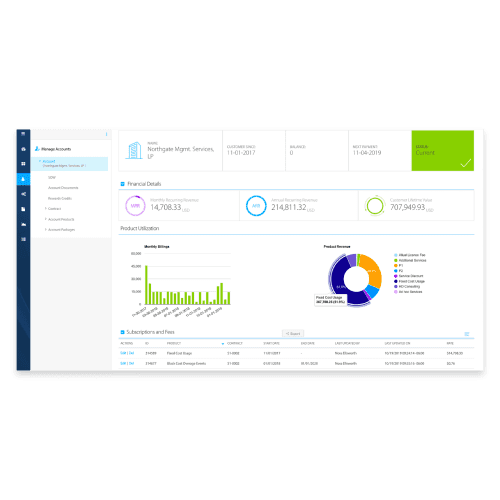Screen dimensions: 500x500
Task: Open the document icon in sidebar
Action: pyautogui.click(x=23, y=209)
